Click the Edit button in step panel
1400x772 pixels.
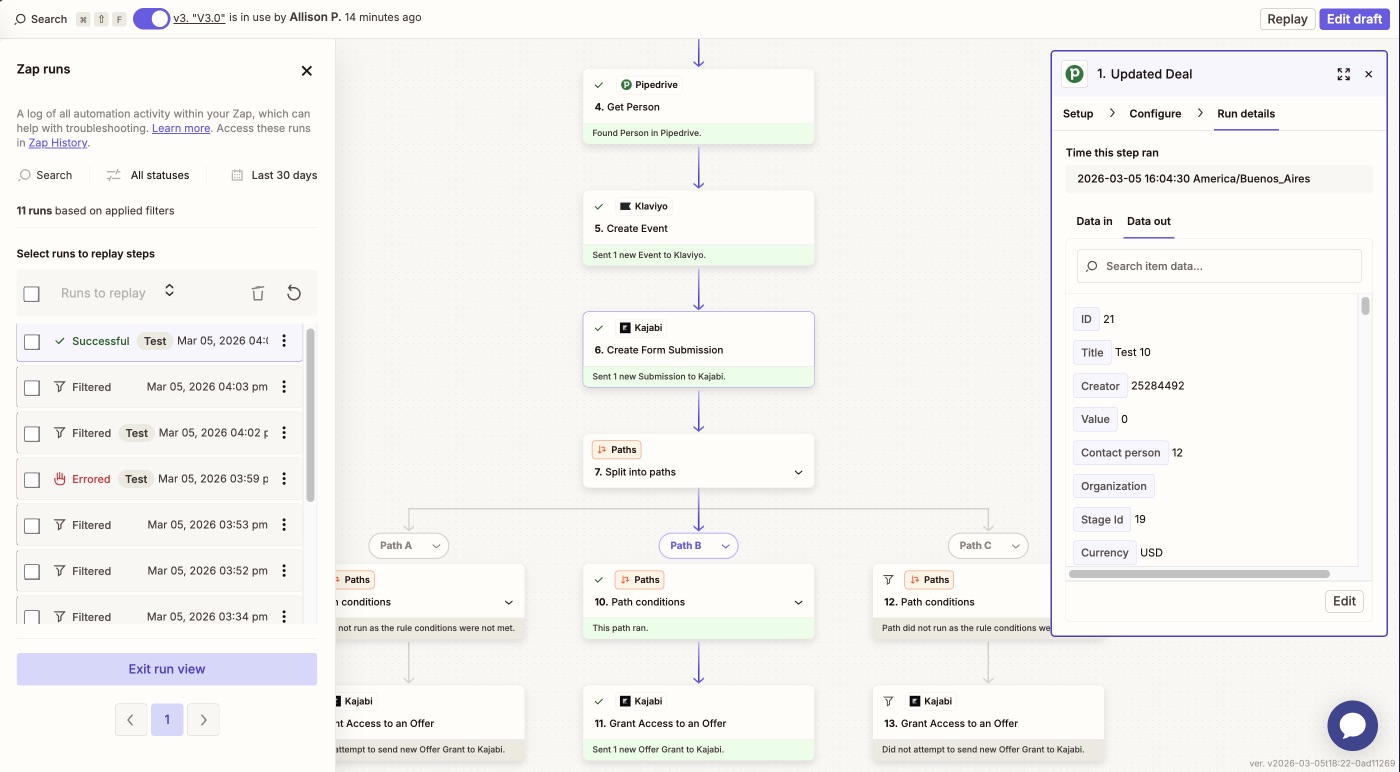1344,601
